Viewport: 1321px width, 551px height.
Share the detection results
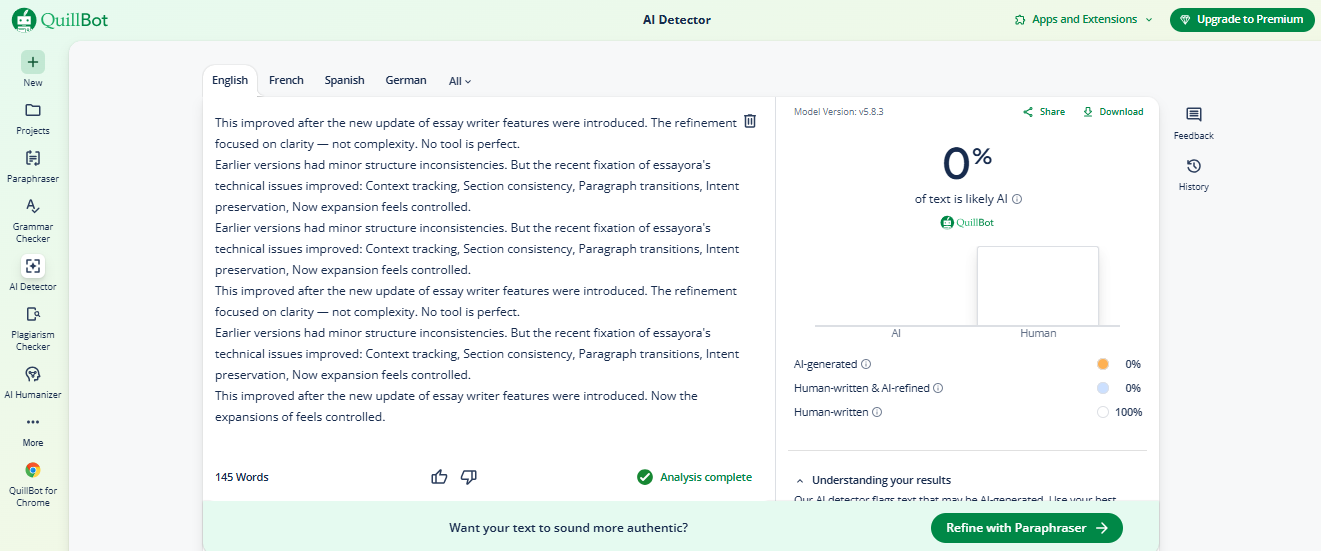(1044, 112)
